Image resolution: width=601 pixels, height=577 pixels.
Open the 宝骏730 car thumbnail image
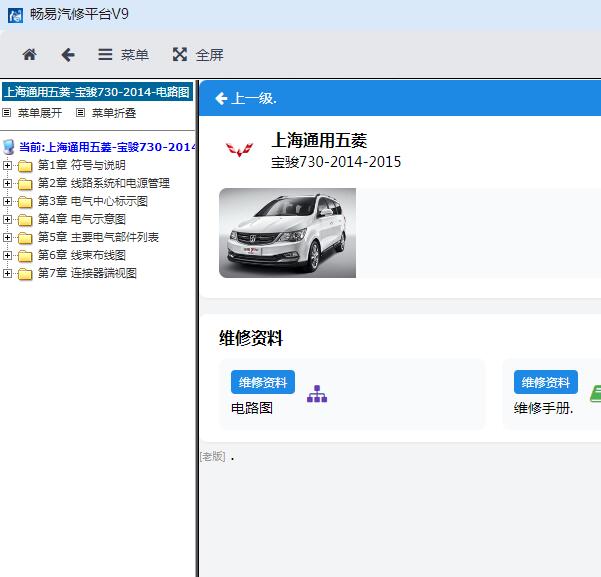287,233
